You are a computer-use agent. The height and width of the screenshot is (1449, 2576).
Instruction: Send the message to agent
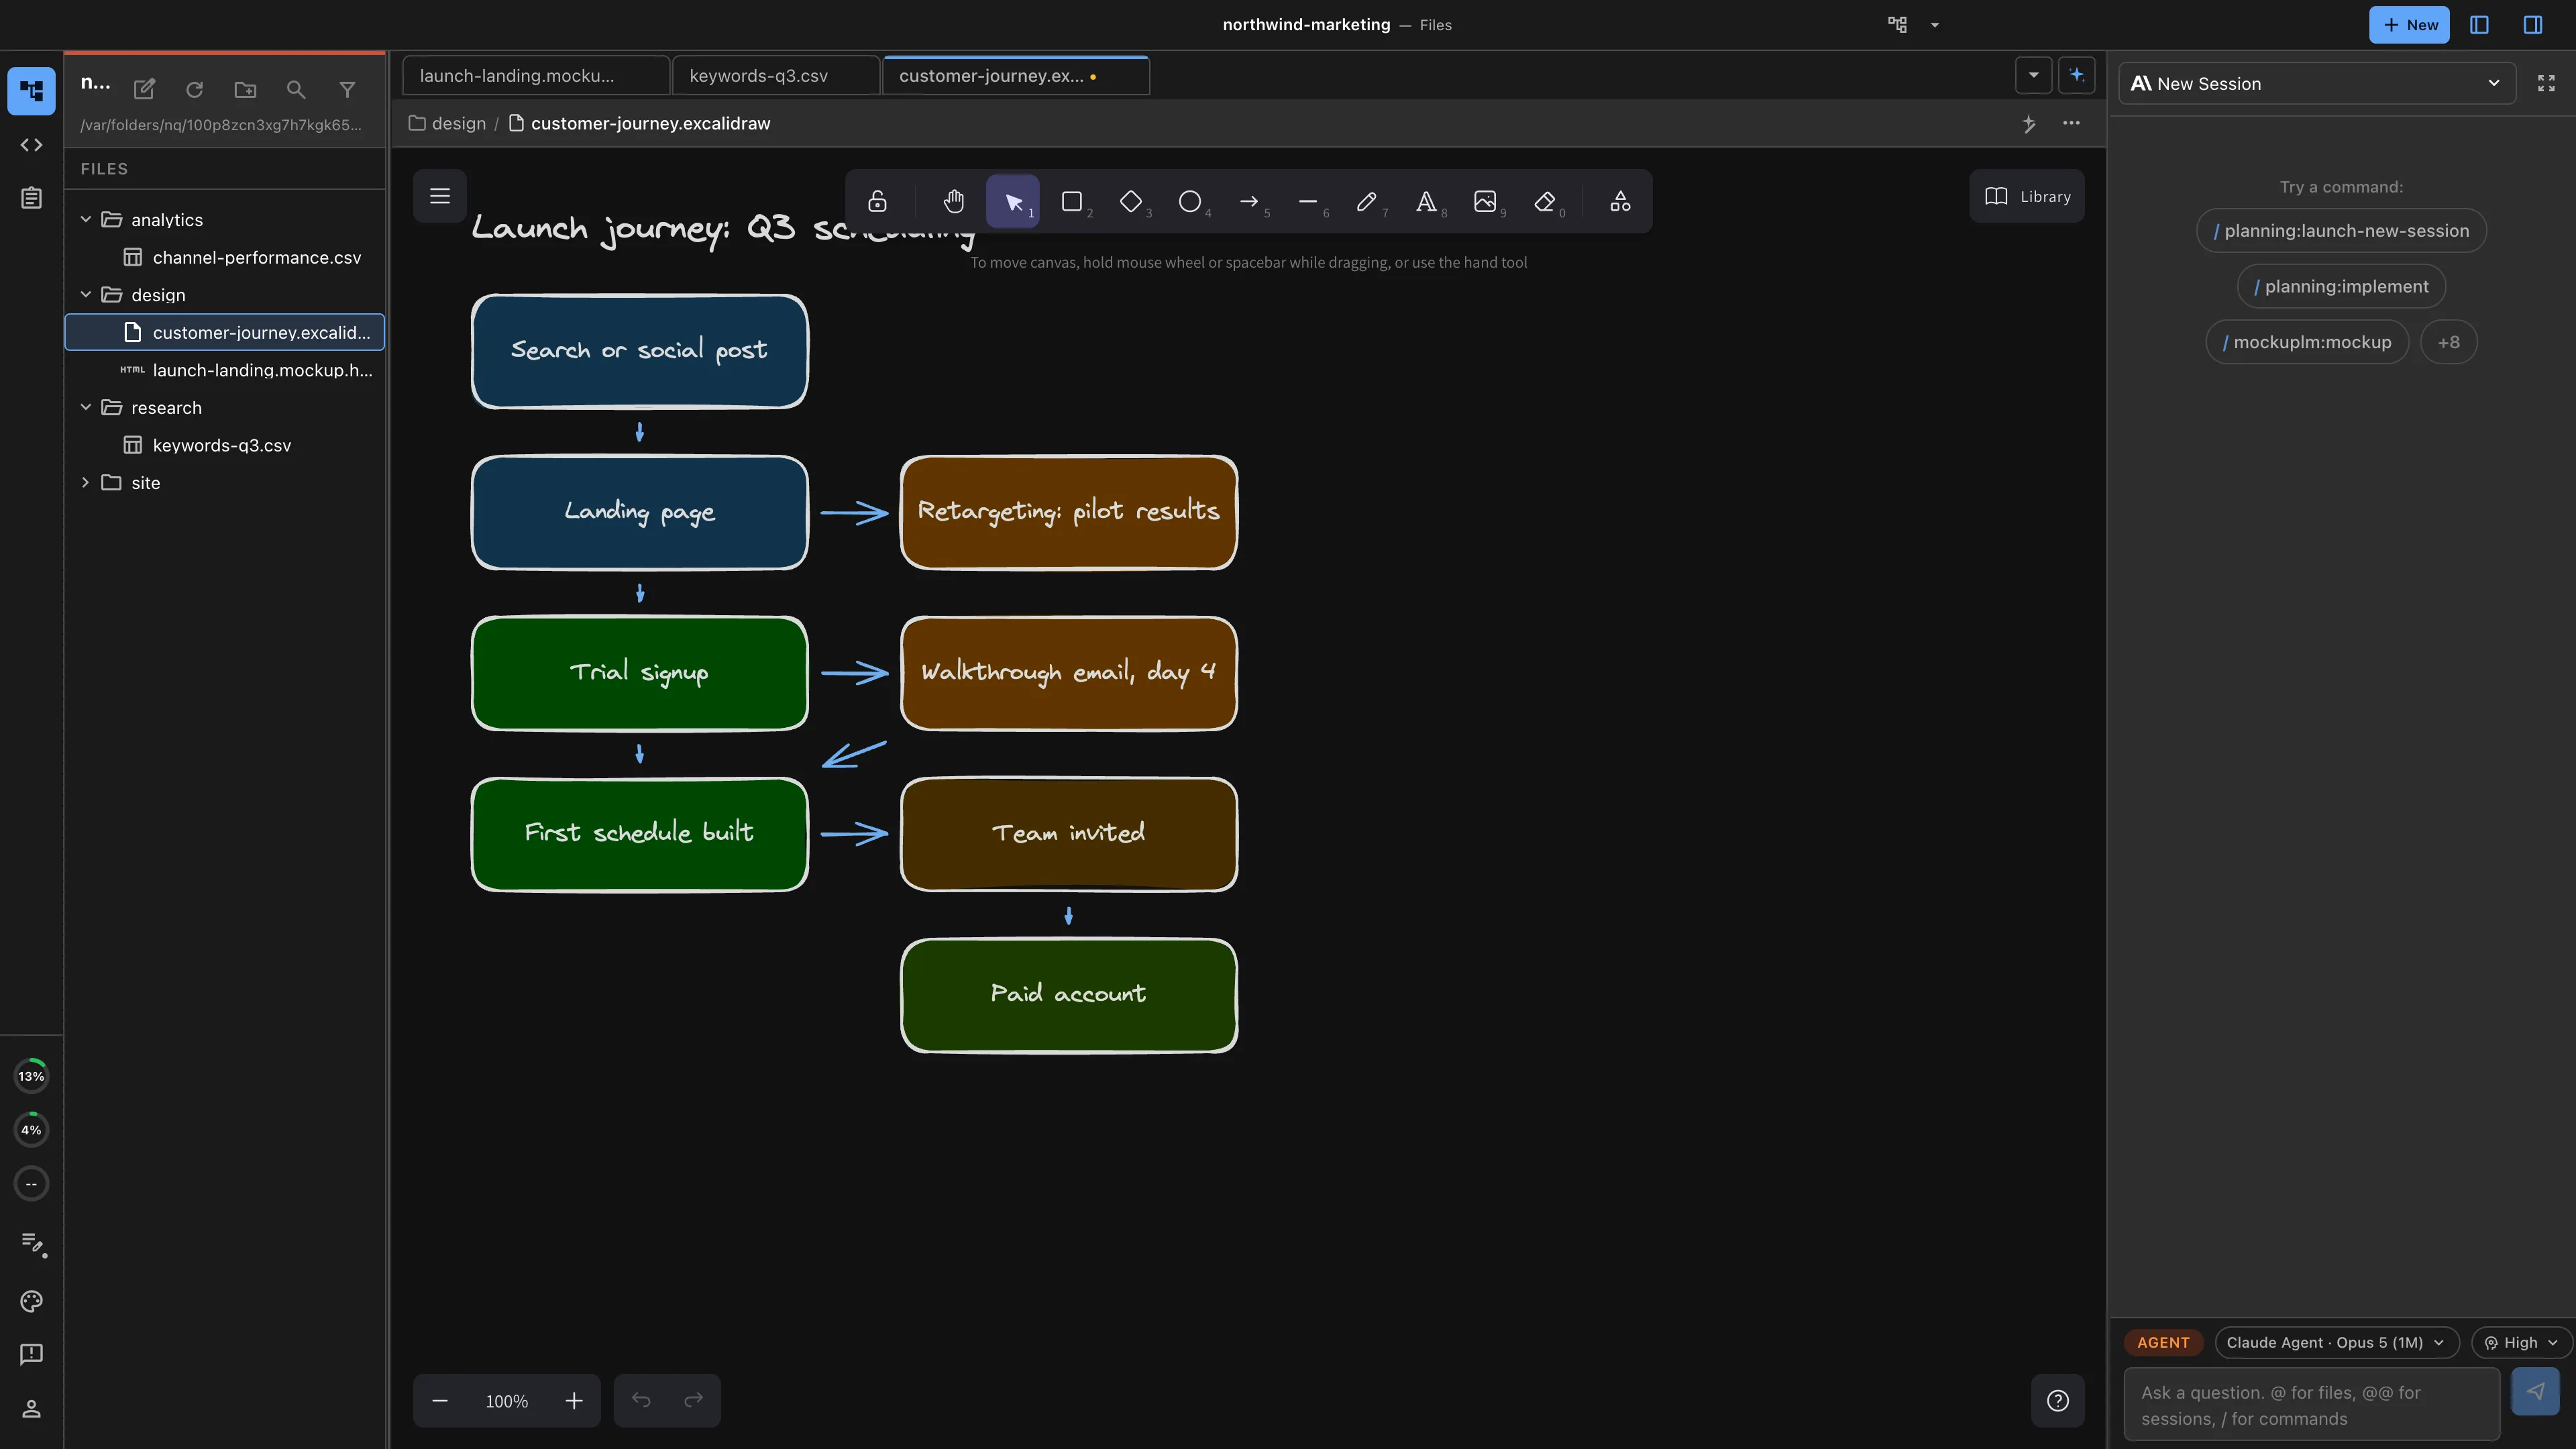pyautogui.click(x=2535, y=1391)
